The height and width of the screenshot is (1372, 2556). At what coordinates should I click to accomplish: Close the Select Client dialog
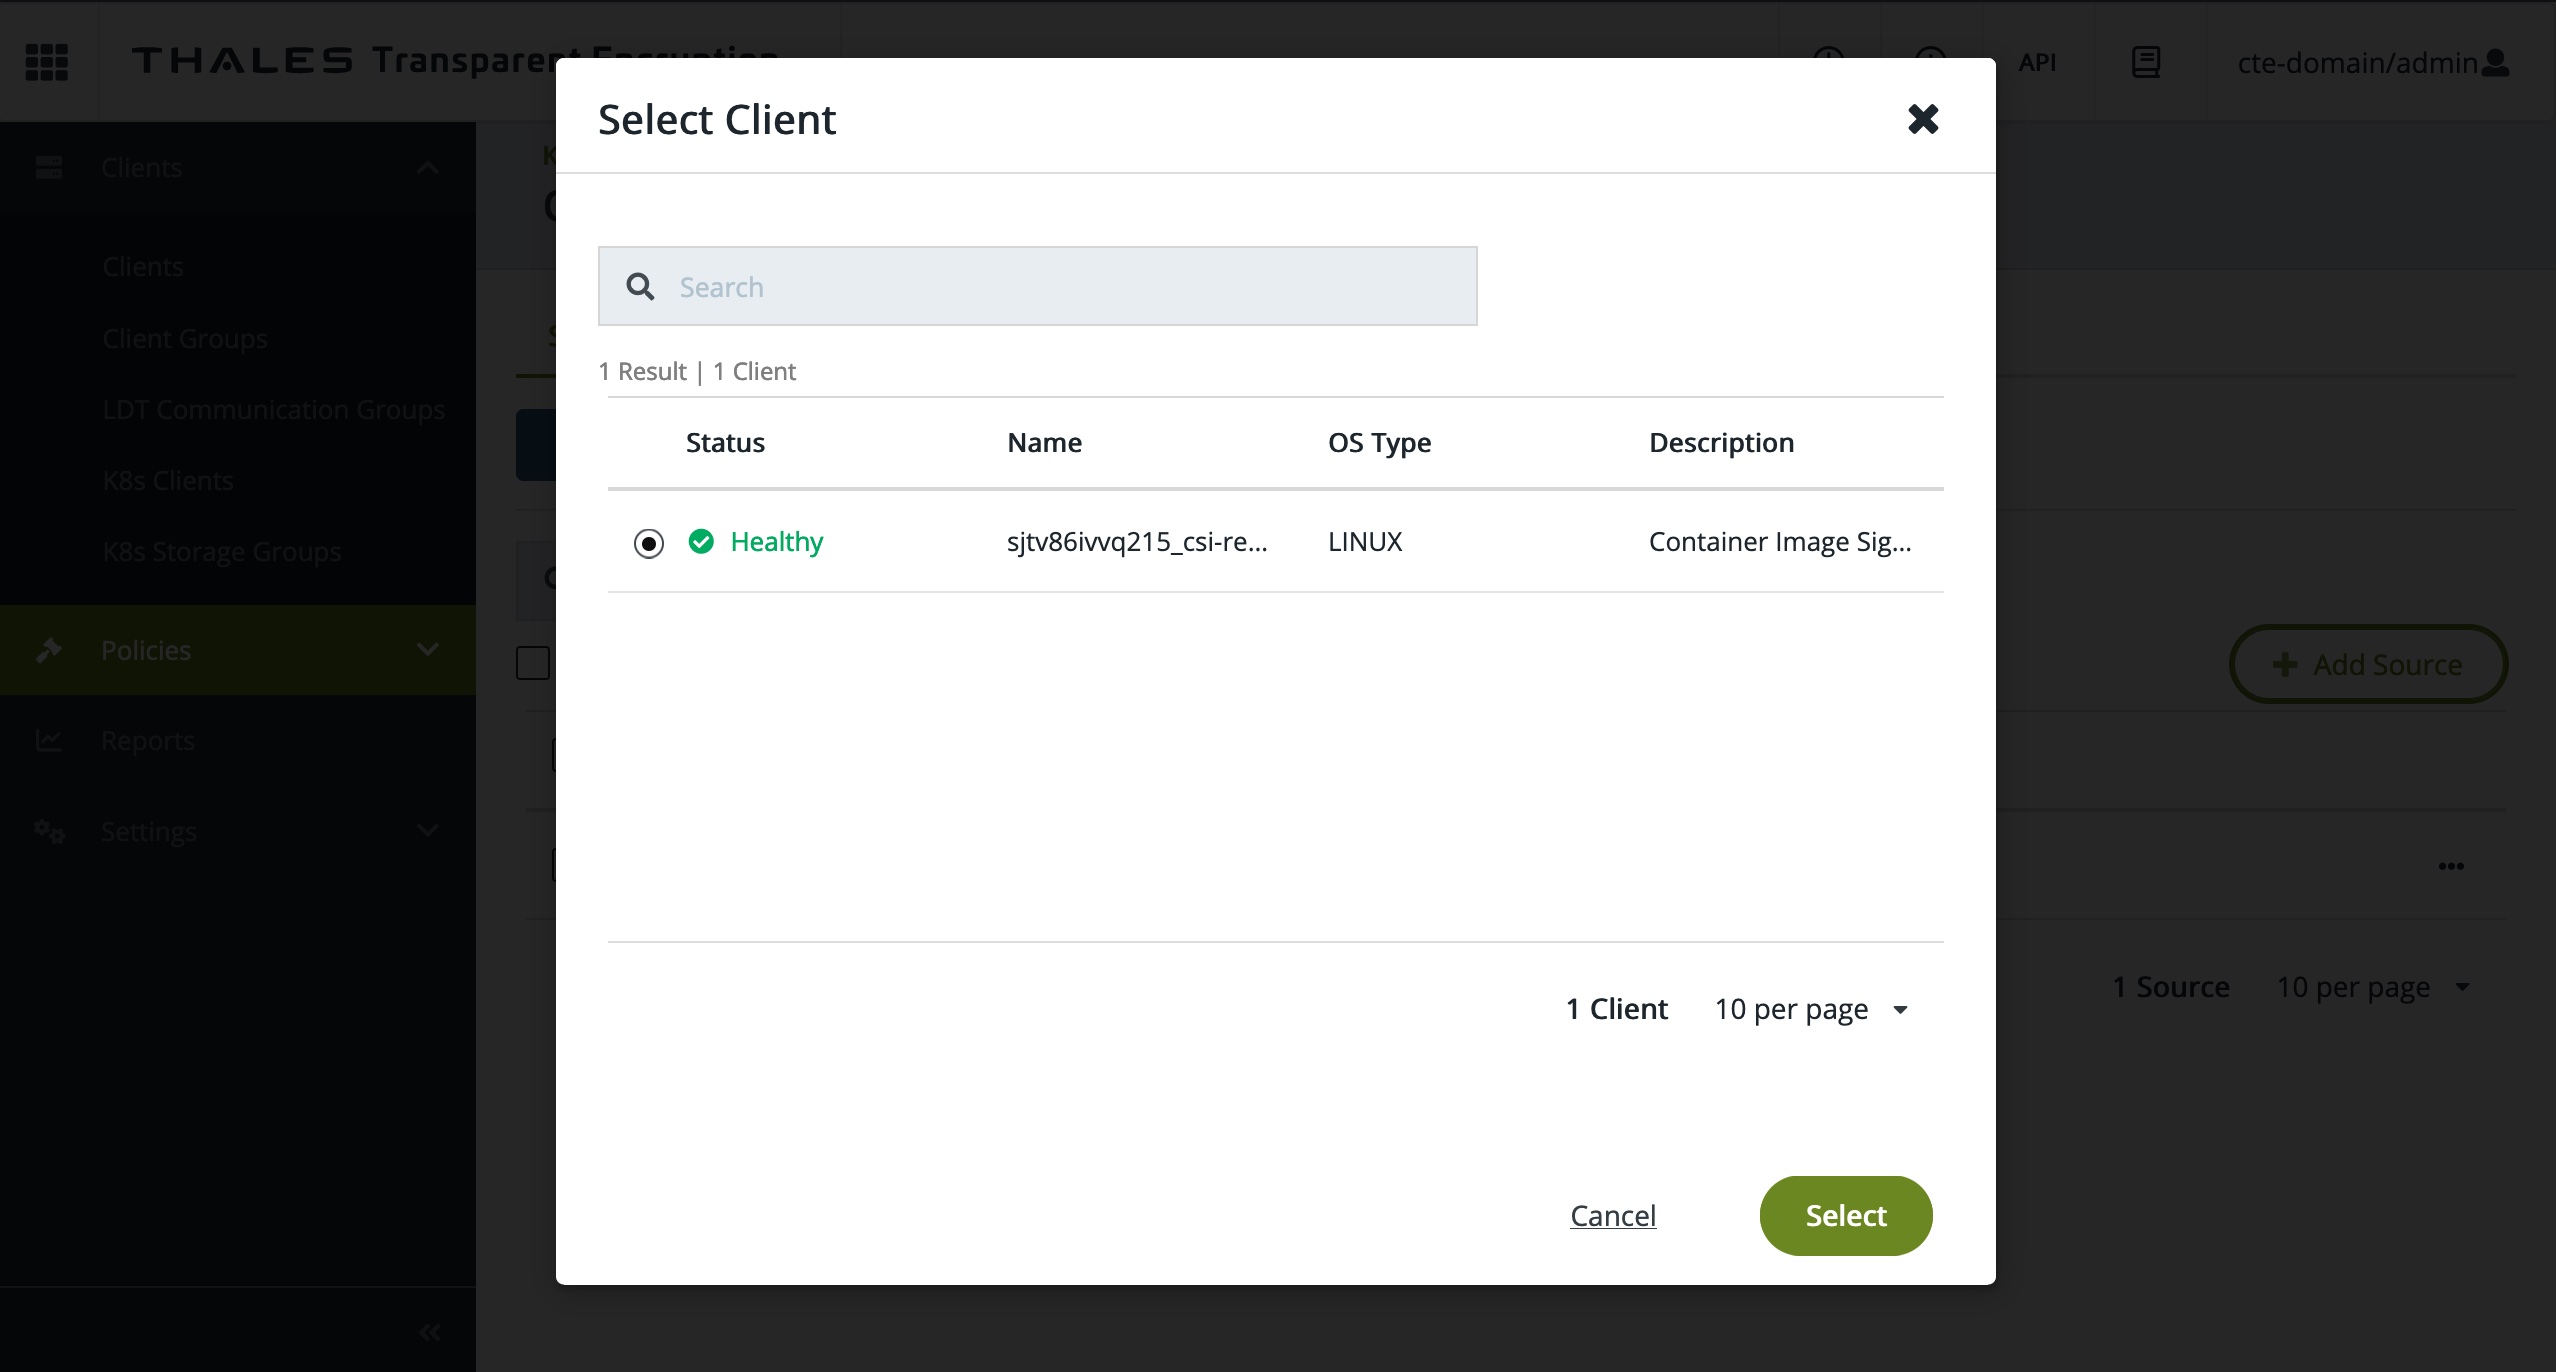tap(1922, 119)
